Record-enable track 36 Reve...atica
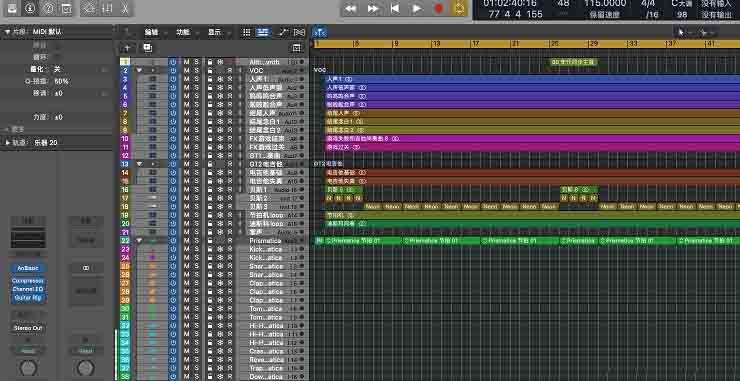Viewport: 740px width, 381px height. click(x=230, y=359)
